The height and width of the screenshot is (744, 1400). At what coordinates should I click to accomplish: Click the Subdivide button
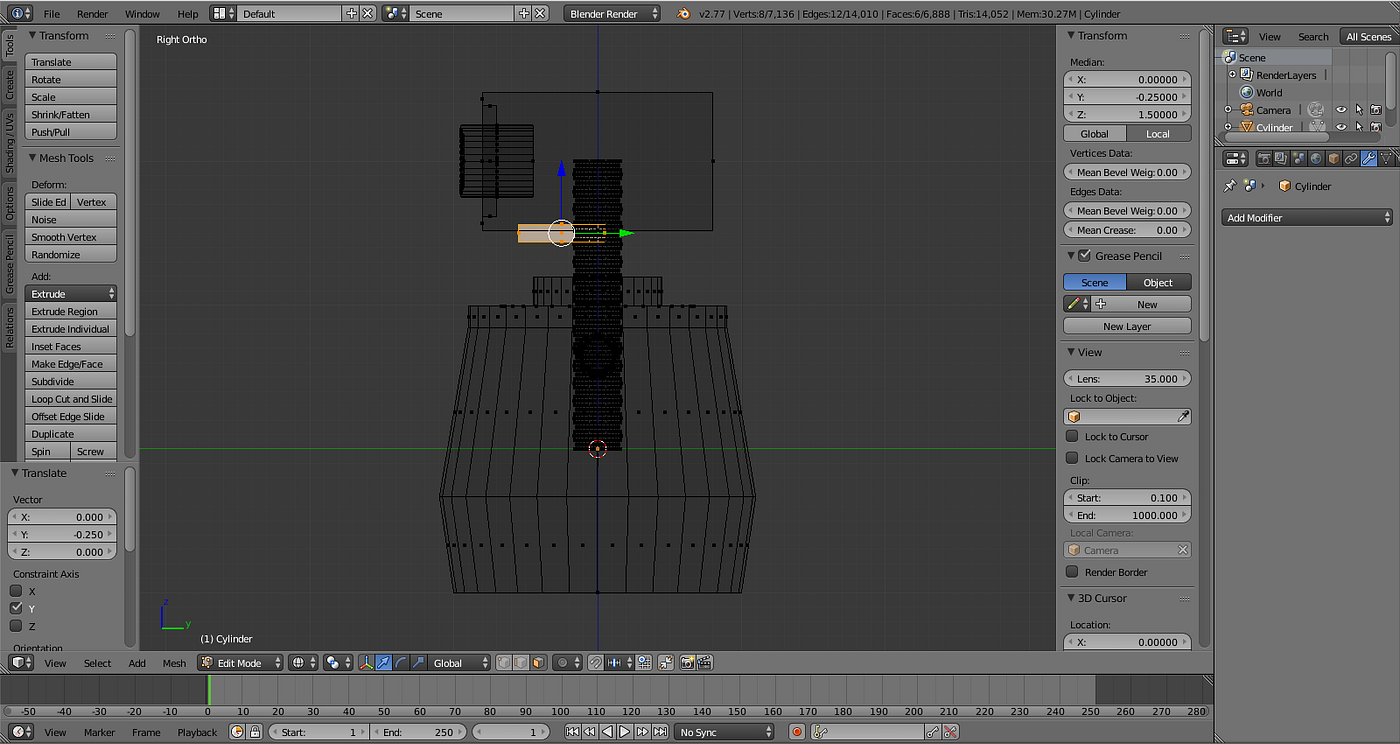click(71, 381)
